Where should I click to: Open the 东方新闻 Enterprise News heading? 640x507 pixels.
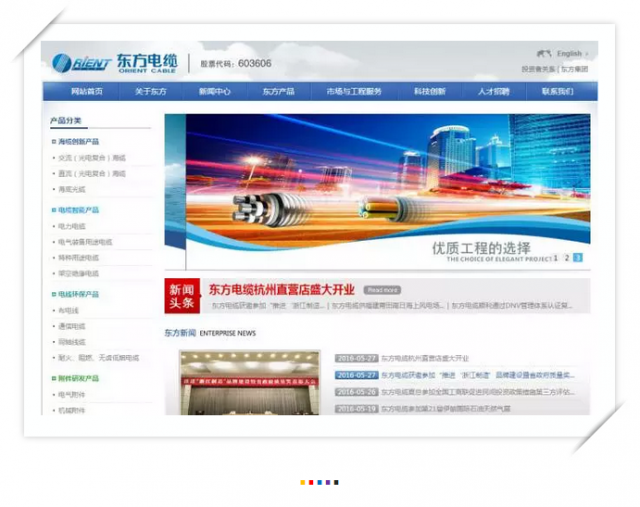(x=210, y=333)
